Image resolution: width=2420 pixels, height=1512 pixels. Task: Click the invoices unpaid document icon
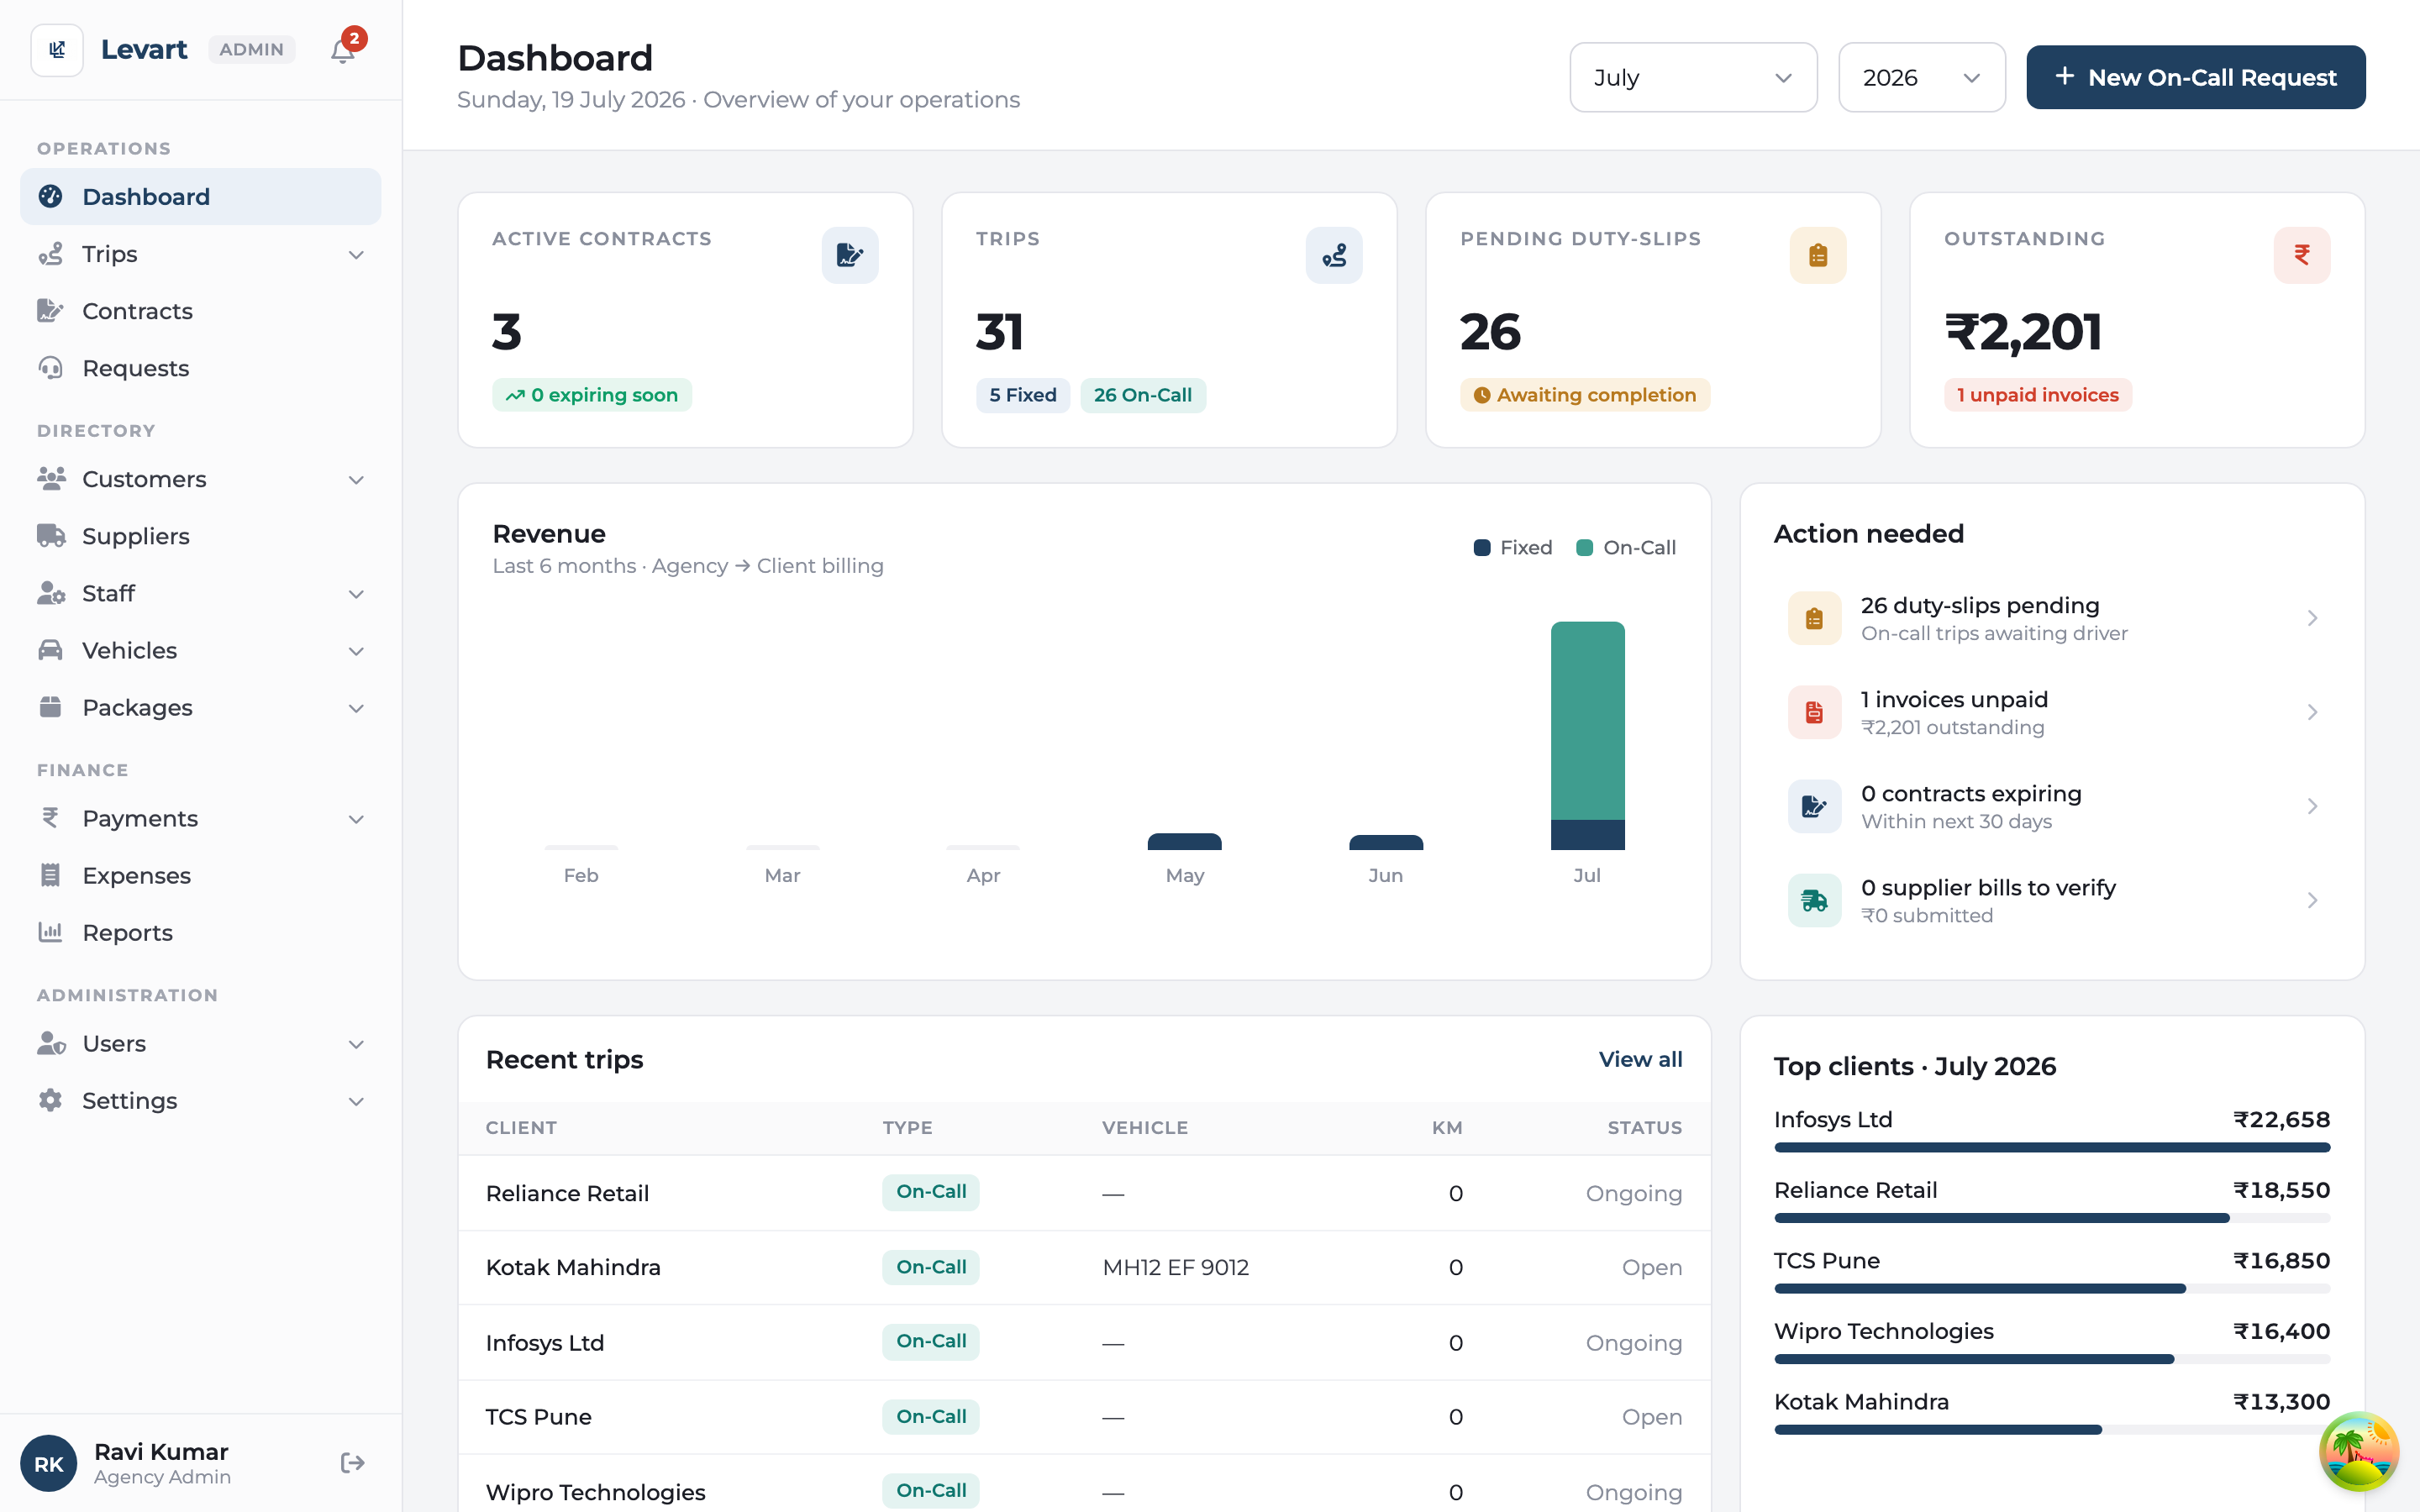coord(1814,712)
